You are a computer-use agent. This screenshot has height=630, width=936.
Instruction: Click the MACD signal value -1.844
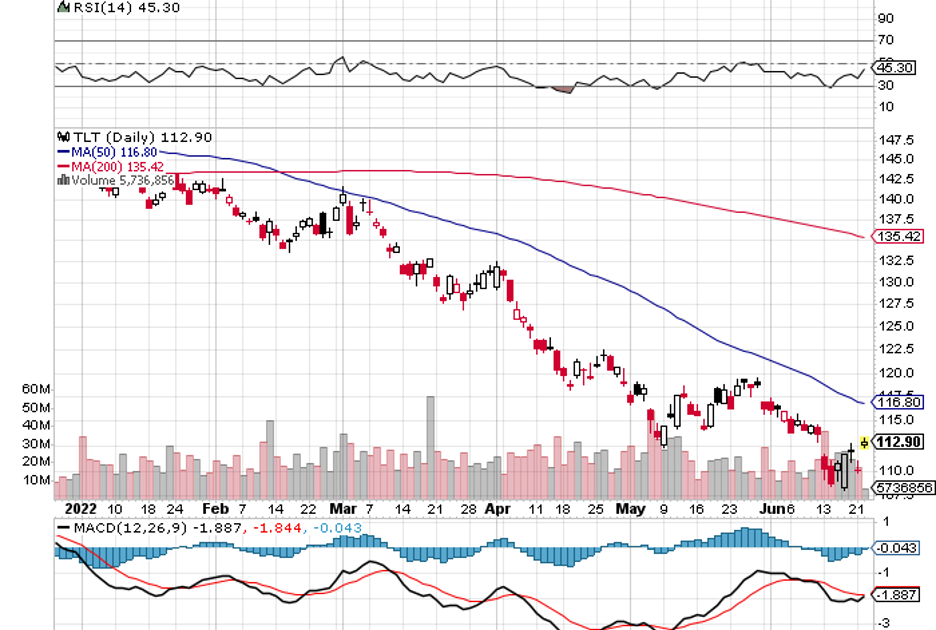tap(278, 528)
